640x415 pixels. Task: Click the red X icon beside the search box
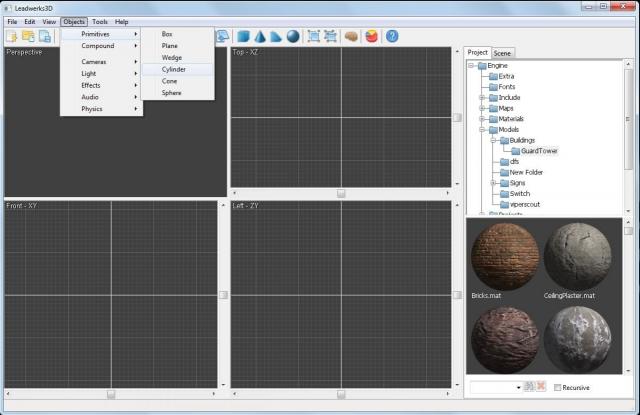coord(543,386)
